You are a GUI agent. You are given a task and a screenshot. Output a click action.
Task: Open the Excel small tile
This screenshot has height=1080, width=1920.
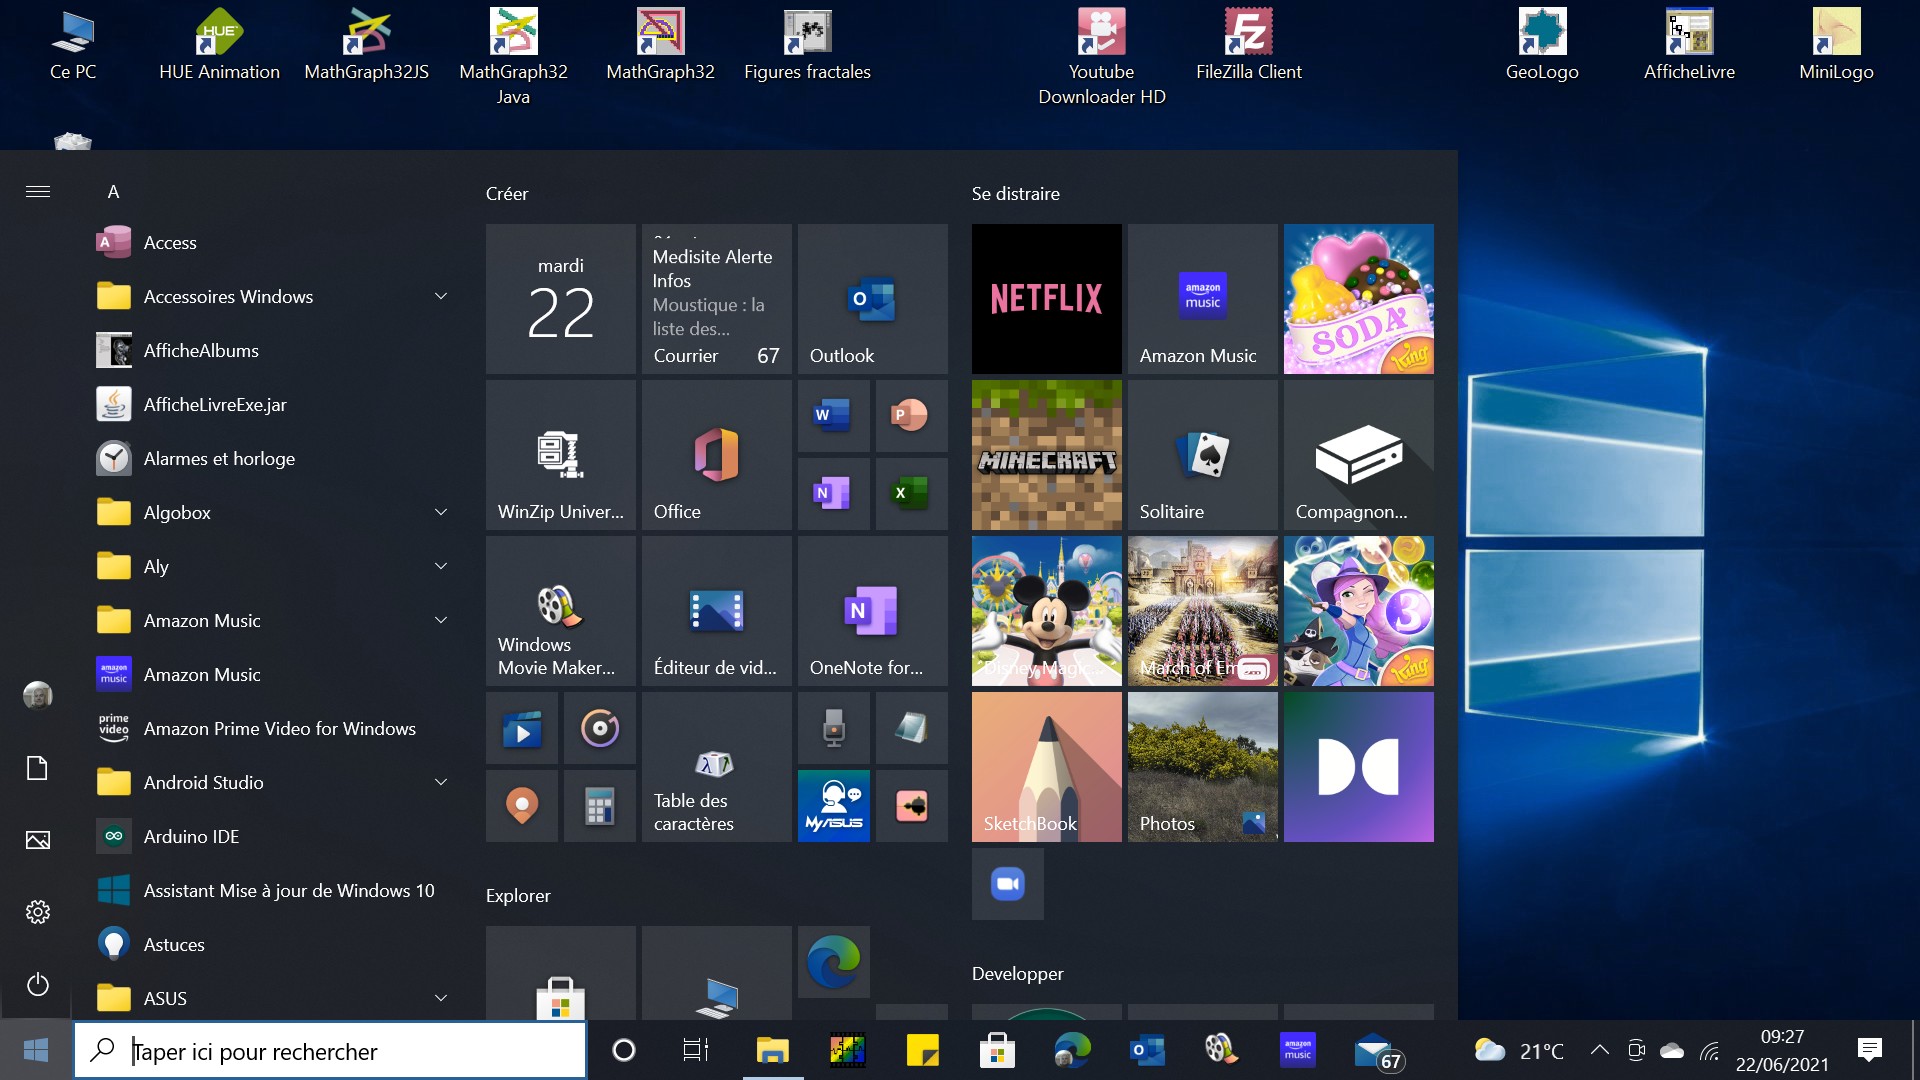[911, 493]
